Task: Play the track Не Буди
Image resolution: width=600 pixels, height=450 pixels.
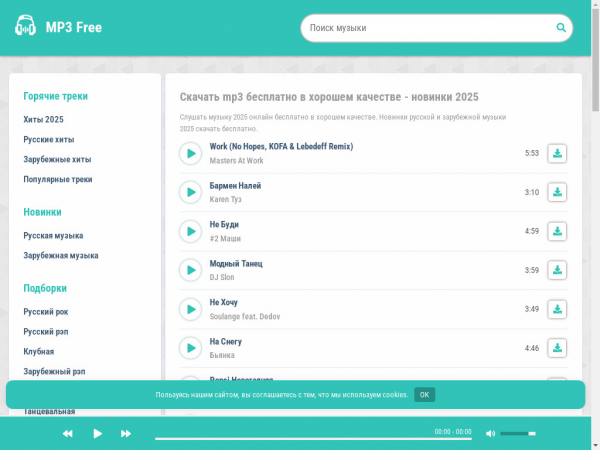Action: coord(190,231)
